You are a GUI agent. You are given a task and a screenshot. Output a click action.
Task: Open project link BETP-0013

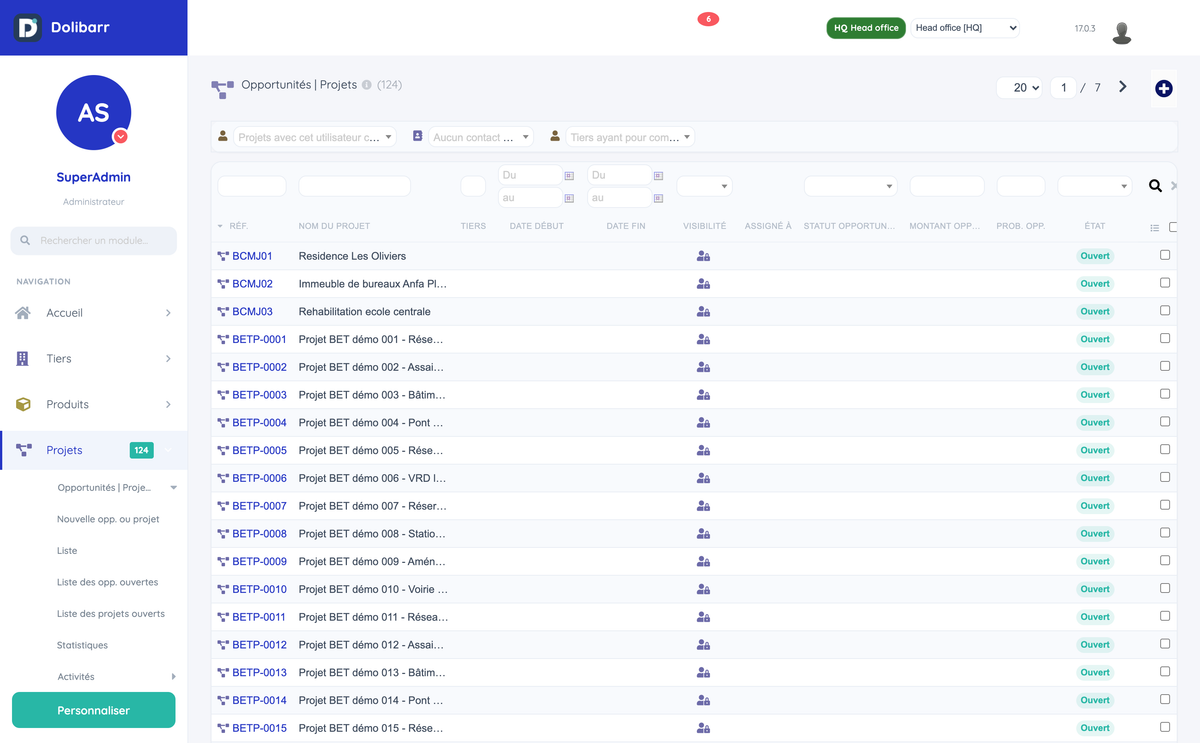click(x=259, y=672)
